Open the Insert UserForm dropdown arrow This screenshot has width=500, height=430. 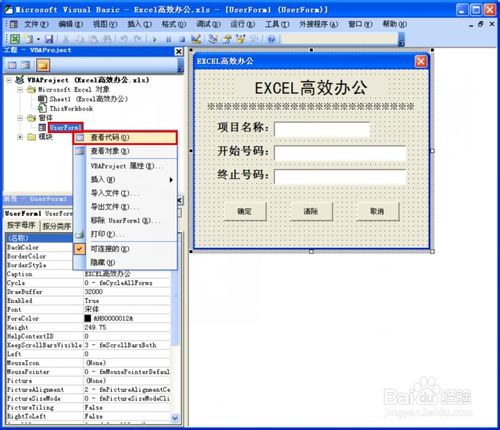(38, 39)
